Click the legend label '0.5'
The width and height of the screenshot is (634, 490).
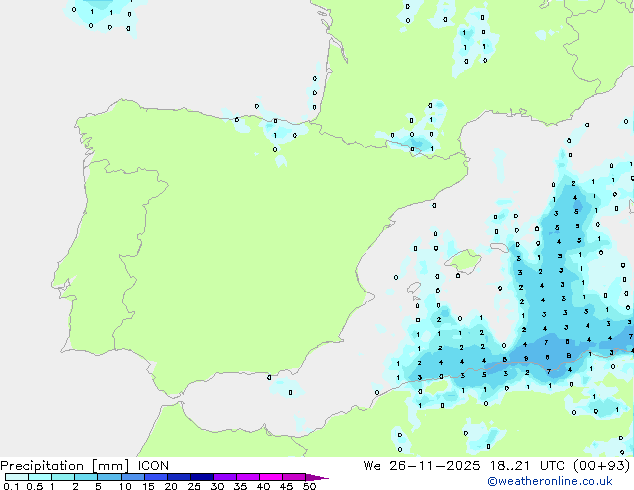click(x=35, y=486)
